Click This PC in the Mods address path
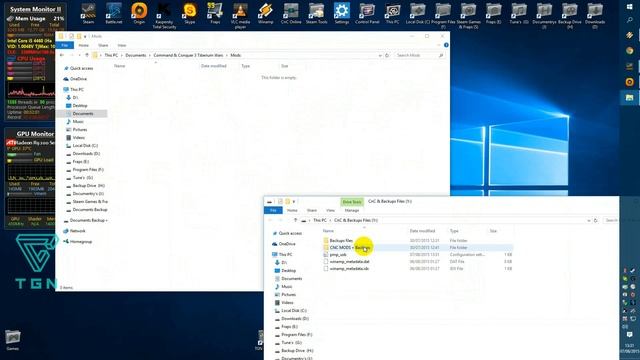This screenshot has height=360, width=640. 111,55
